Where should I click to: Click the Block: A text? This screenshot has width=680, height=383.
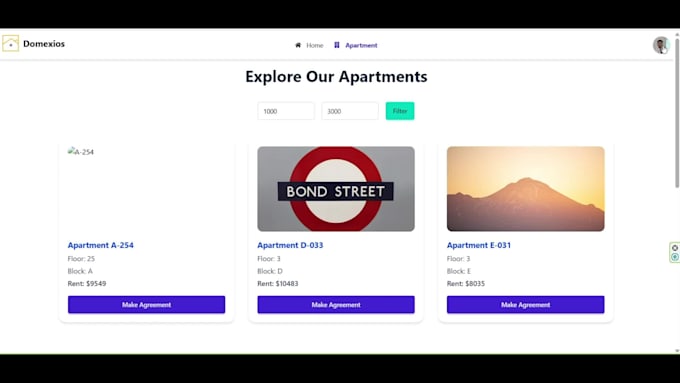pos(80,271)
